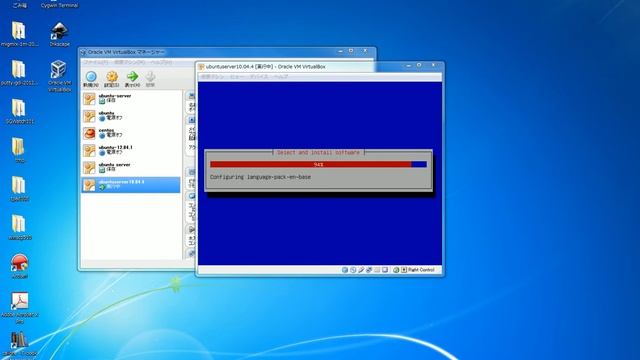Open the red mushroom application shortcut
Viewport: 640px width, 360px height.
pyautogui.click(x=19, y=266)
